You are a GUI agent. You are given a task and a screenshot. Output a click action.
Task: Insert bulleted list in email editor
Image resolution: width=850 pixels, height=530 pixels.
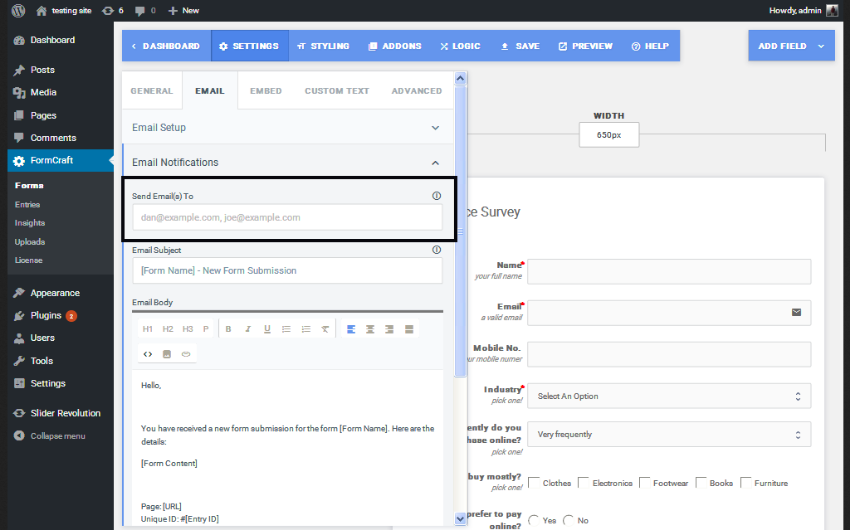point(286,329)
